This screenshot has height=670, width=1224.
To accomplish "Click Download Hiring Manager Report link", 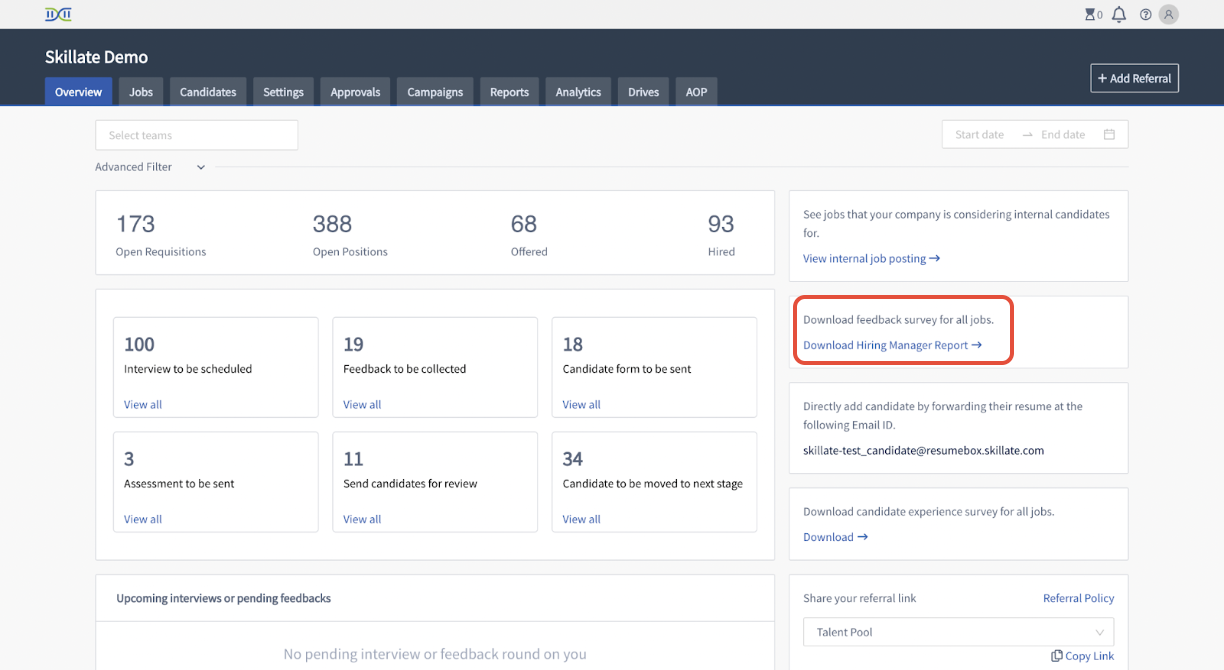I will click(x=892, y=345).
